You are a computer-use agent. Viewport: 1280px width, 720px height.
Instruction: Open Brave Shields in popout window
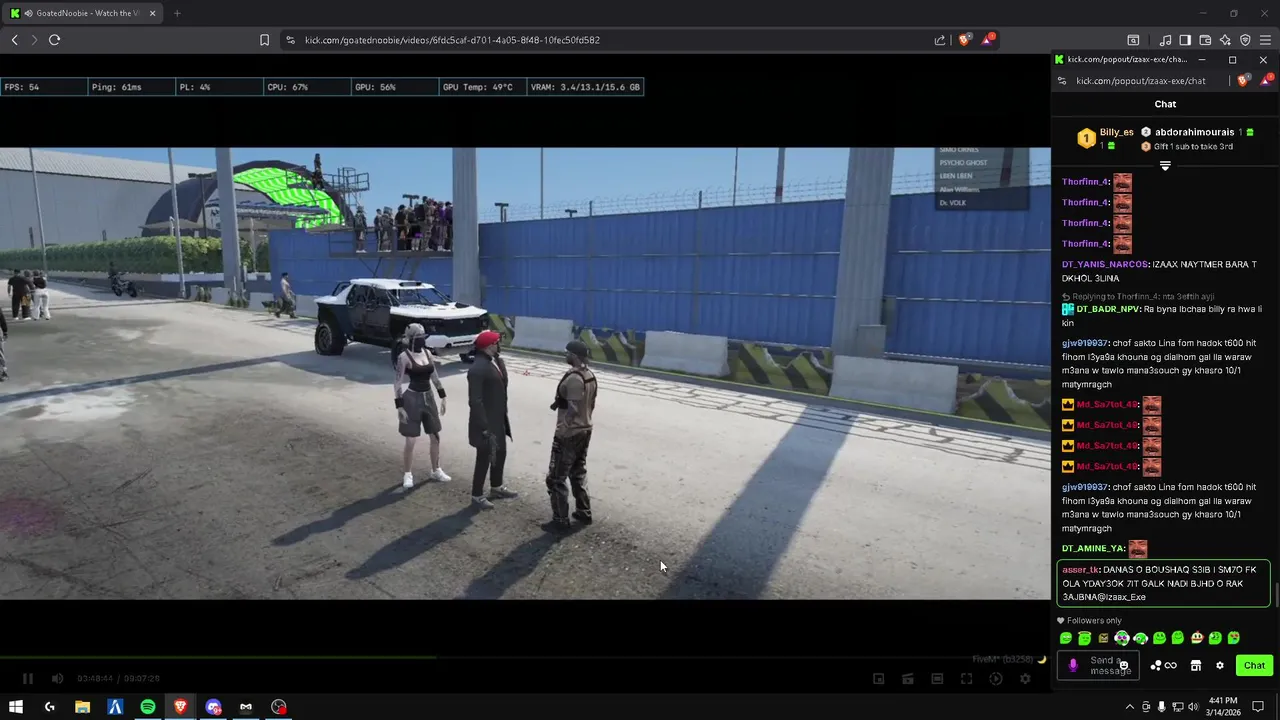click(1243, 81)
